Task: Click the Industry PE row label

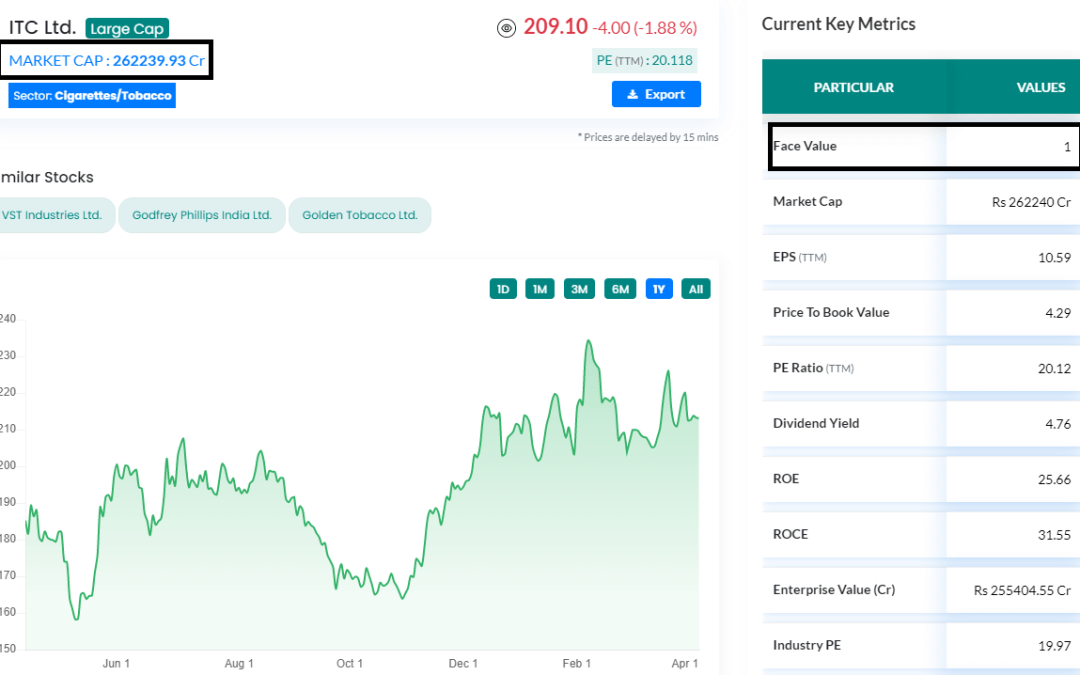Action: pos(807,645)
